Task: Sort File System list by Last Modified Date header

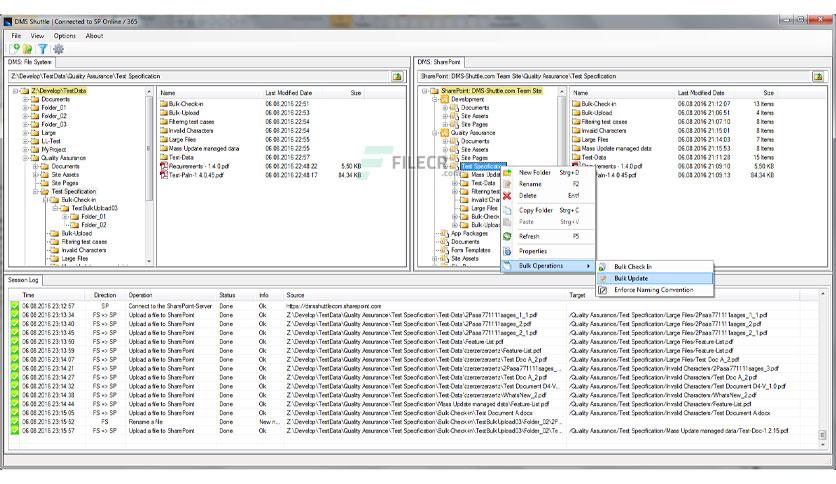Action: [x=288, y=93]
